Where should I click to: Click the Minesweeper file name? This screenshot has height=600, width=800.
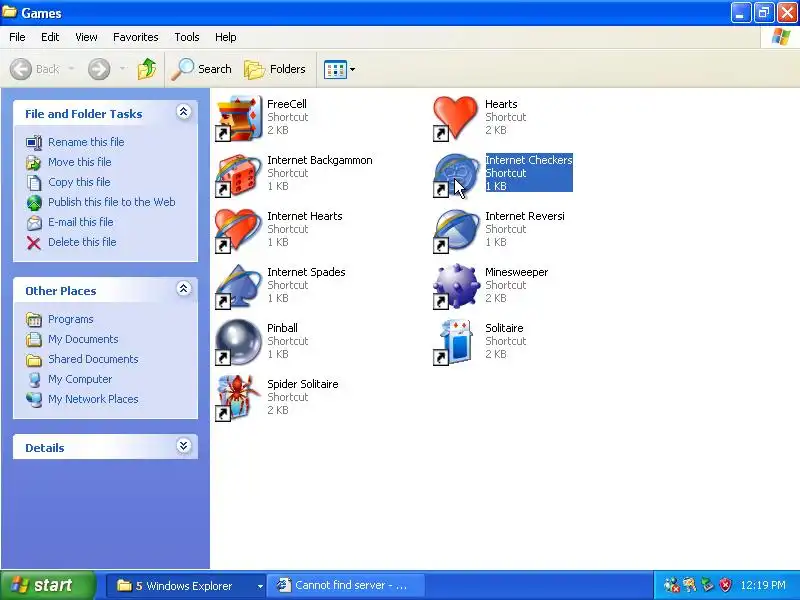point(516,272)
